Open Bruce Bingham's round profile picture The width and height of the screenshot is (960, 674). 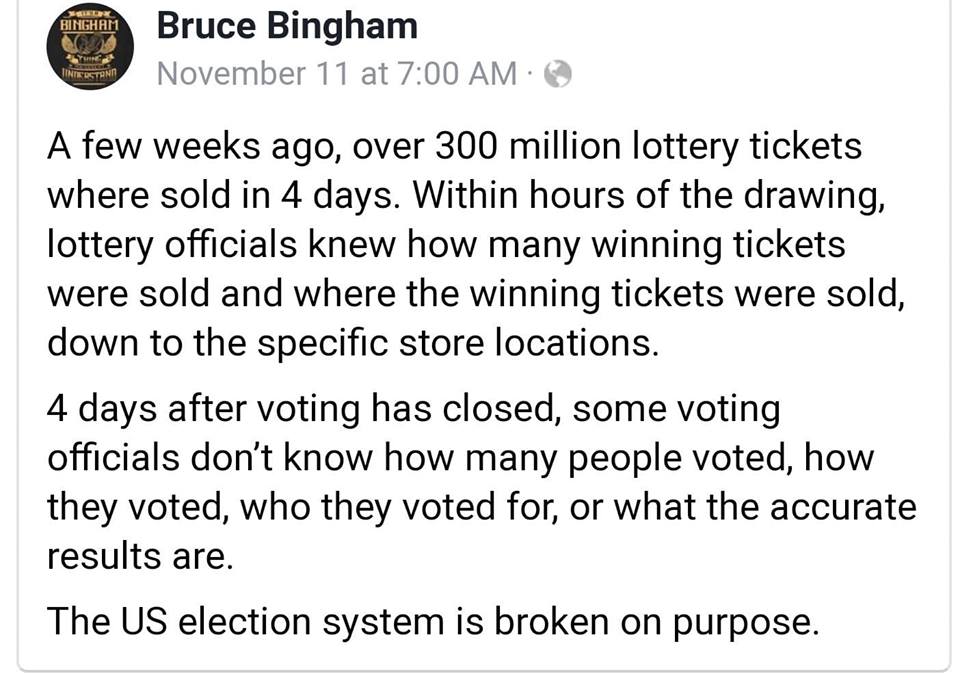pos(90,46)
